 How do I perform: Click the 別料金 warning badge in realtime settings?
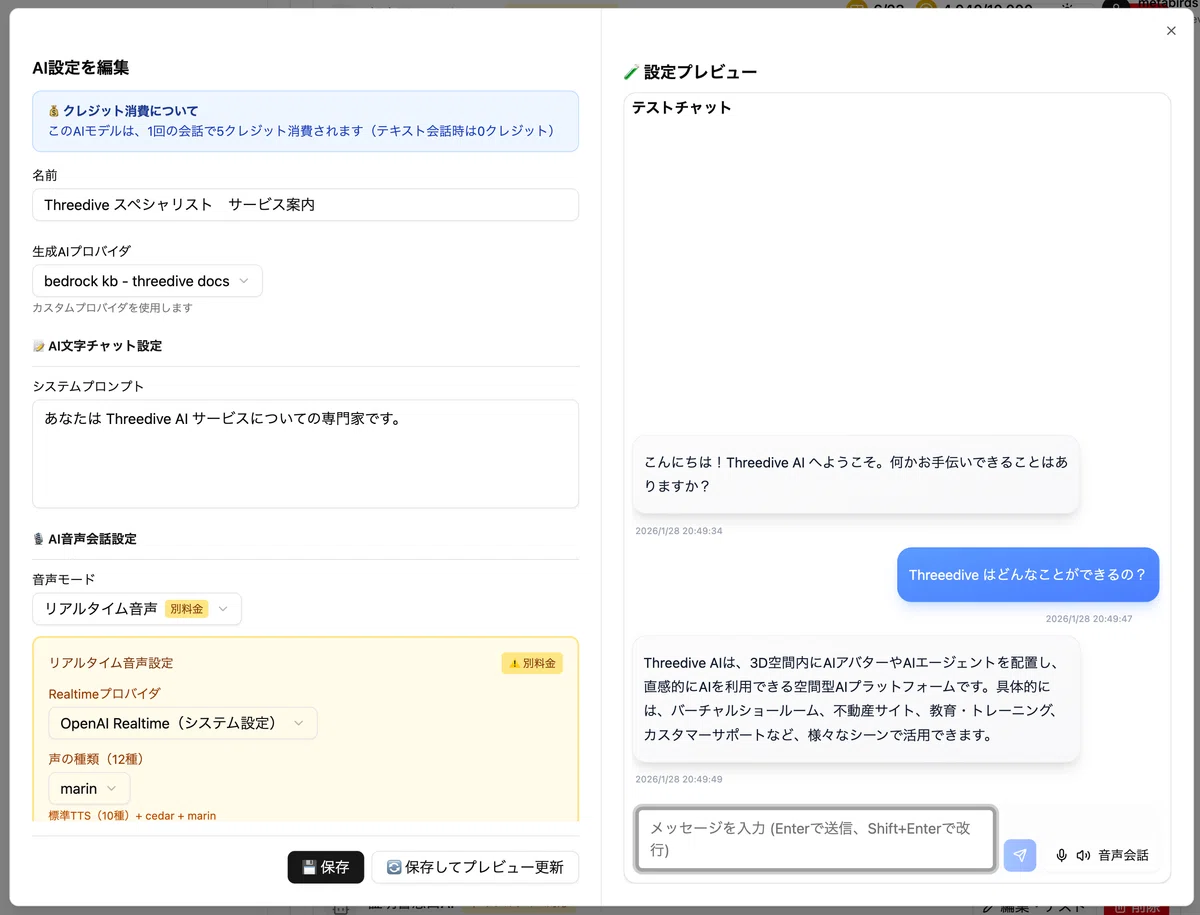pyautogui.click(x=532, y=663)
